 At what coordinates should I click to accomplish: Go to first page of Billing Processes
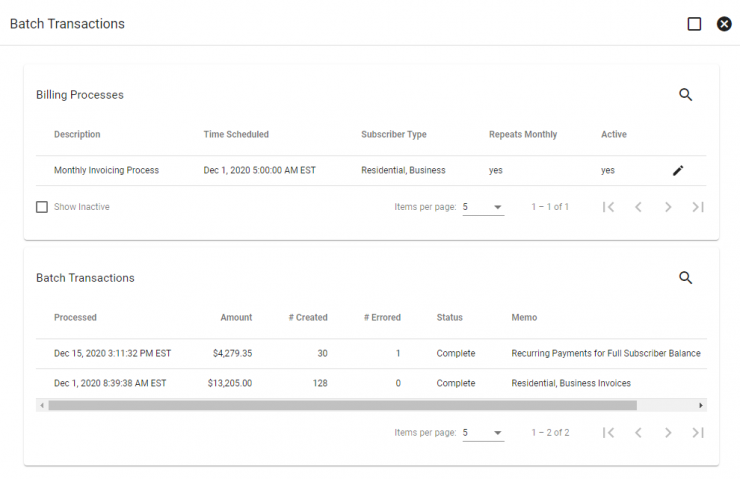pyautogui.click(x=608, y=207)
